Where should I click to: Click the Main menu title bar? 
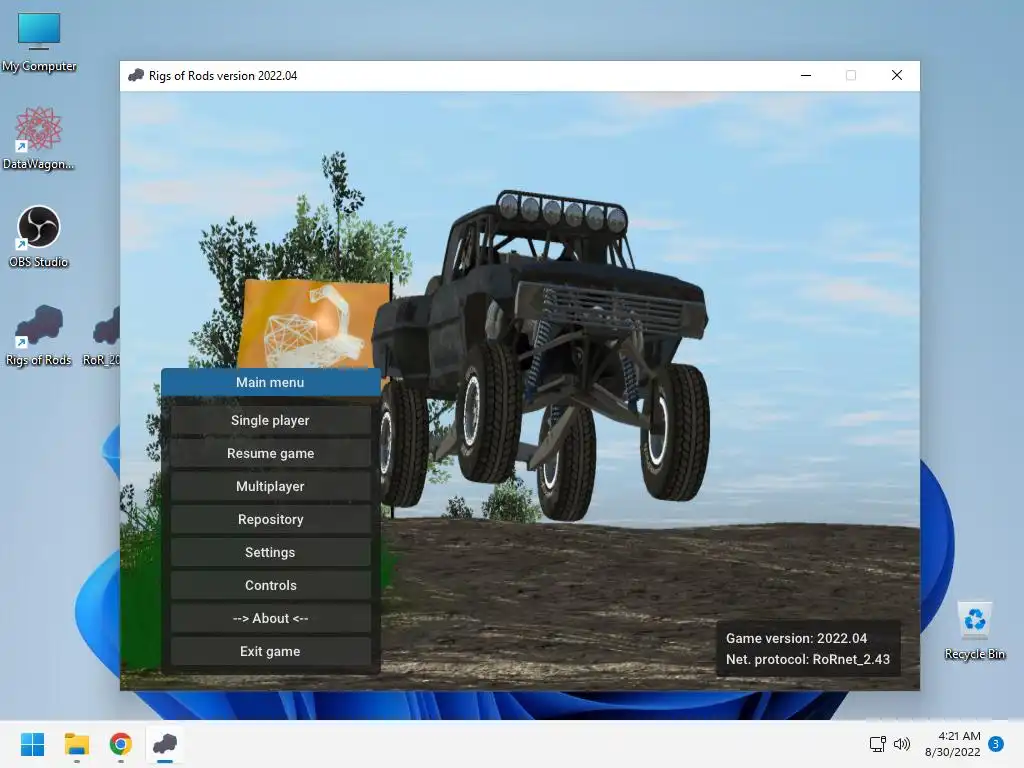pos(270,382)
